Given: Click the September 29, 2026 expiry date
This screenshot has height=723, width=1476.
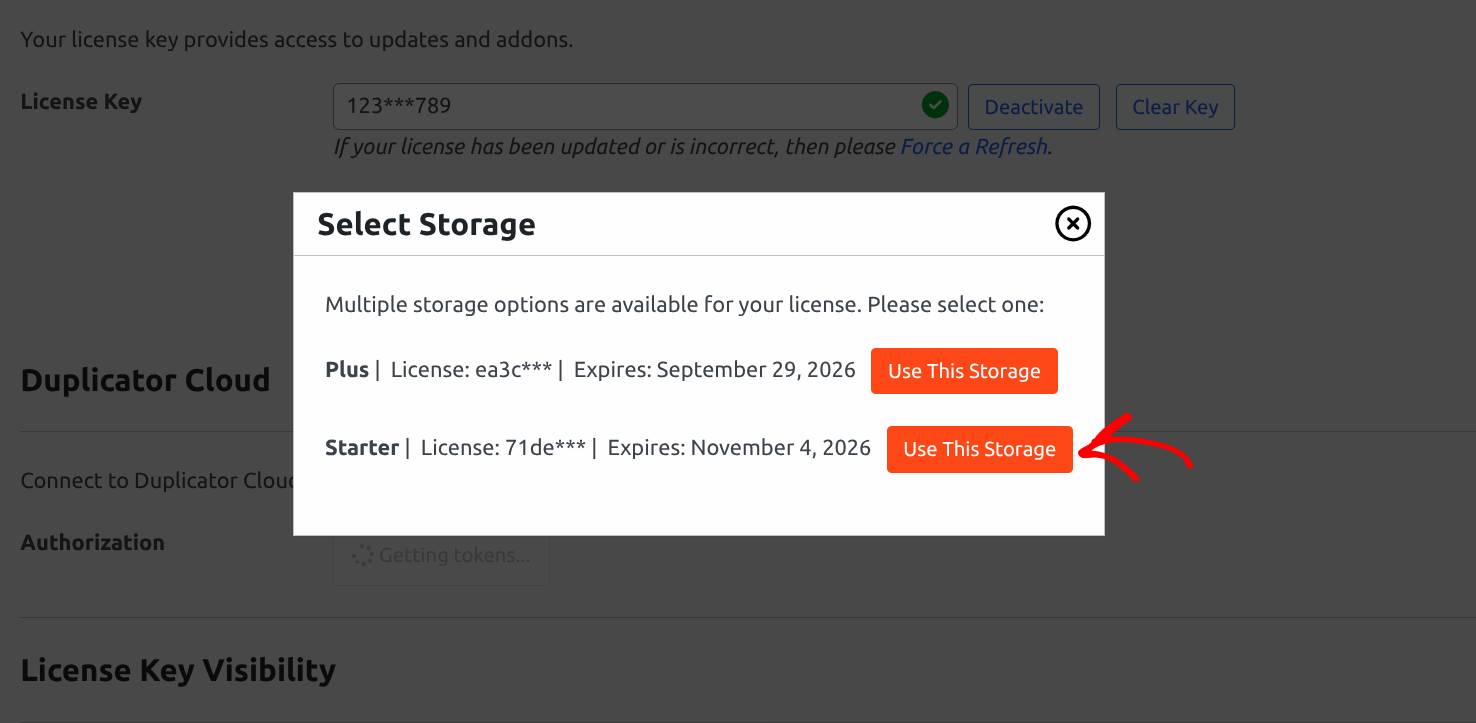Looking at the screenshot, I should coord(756,370).
